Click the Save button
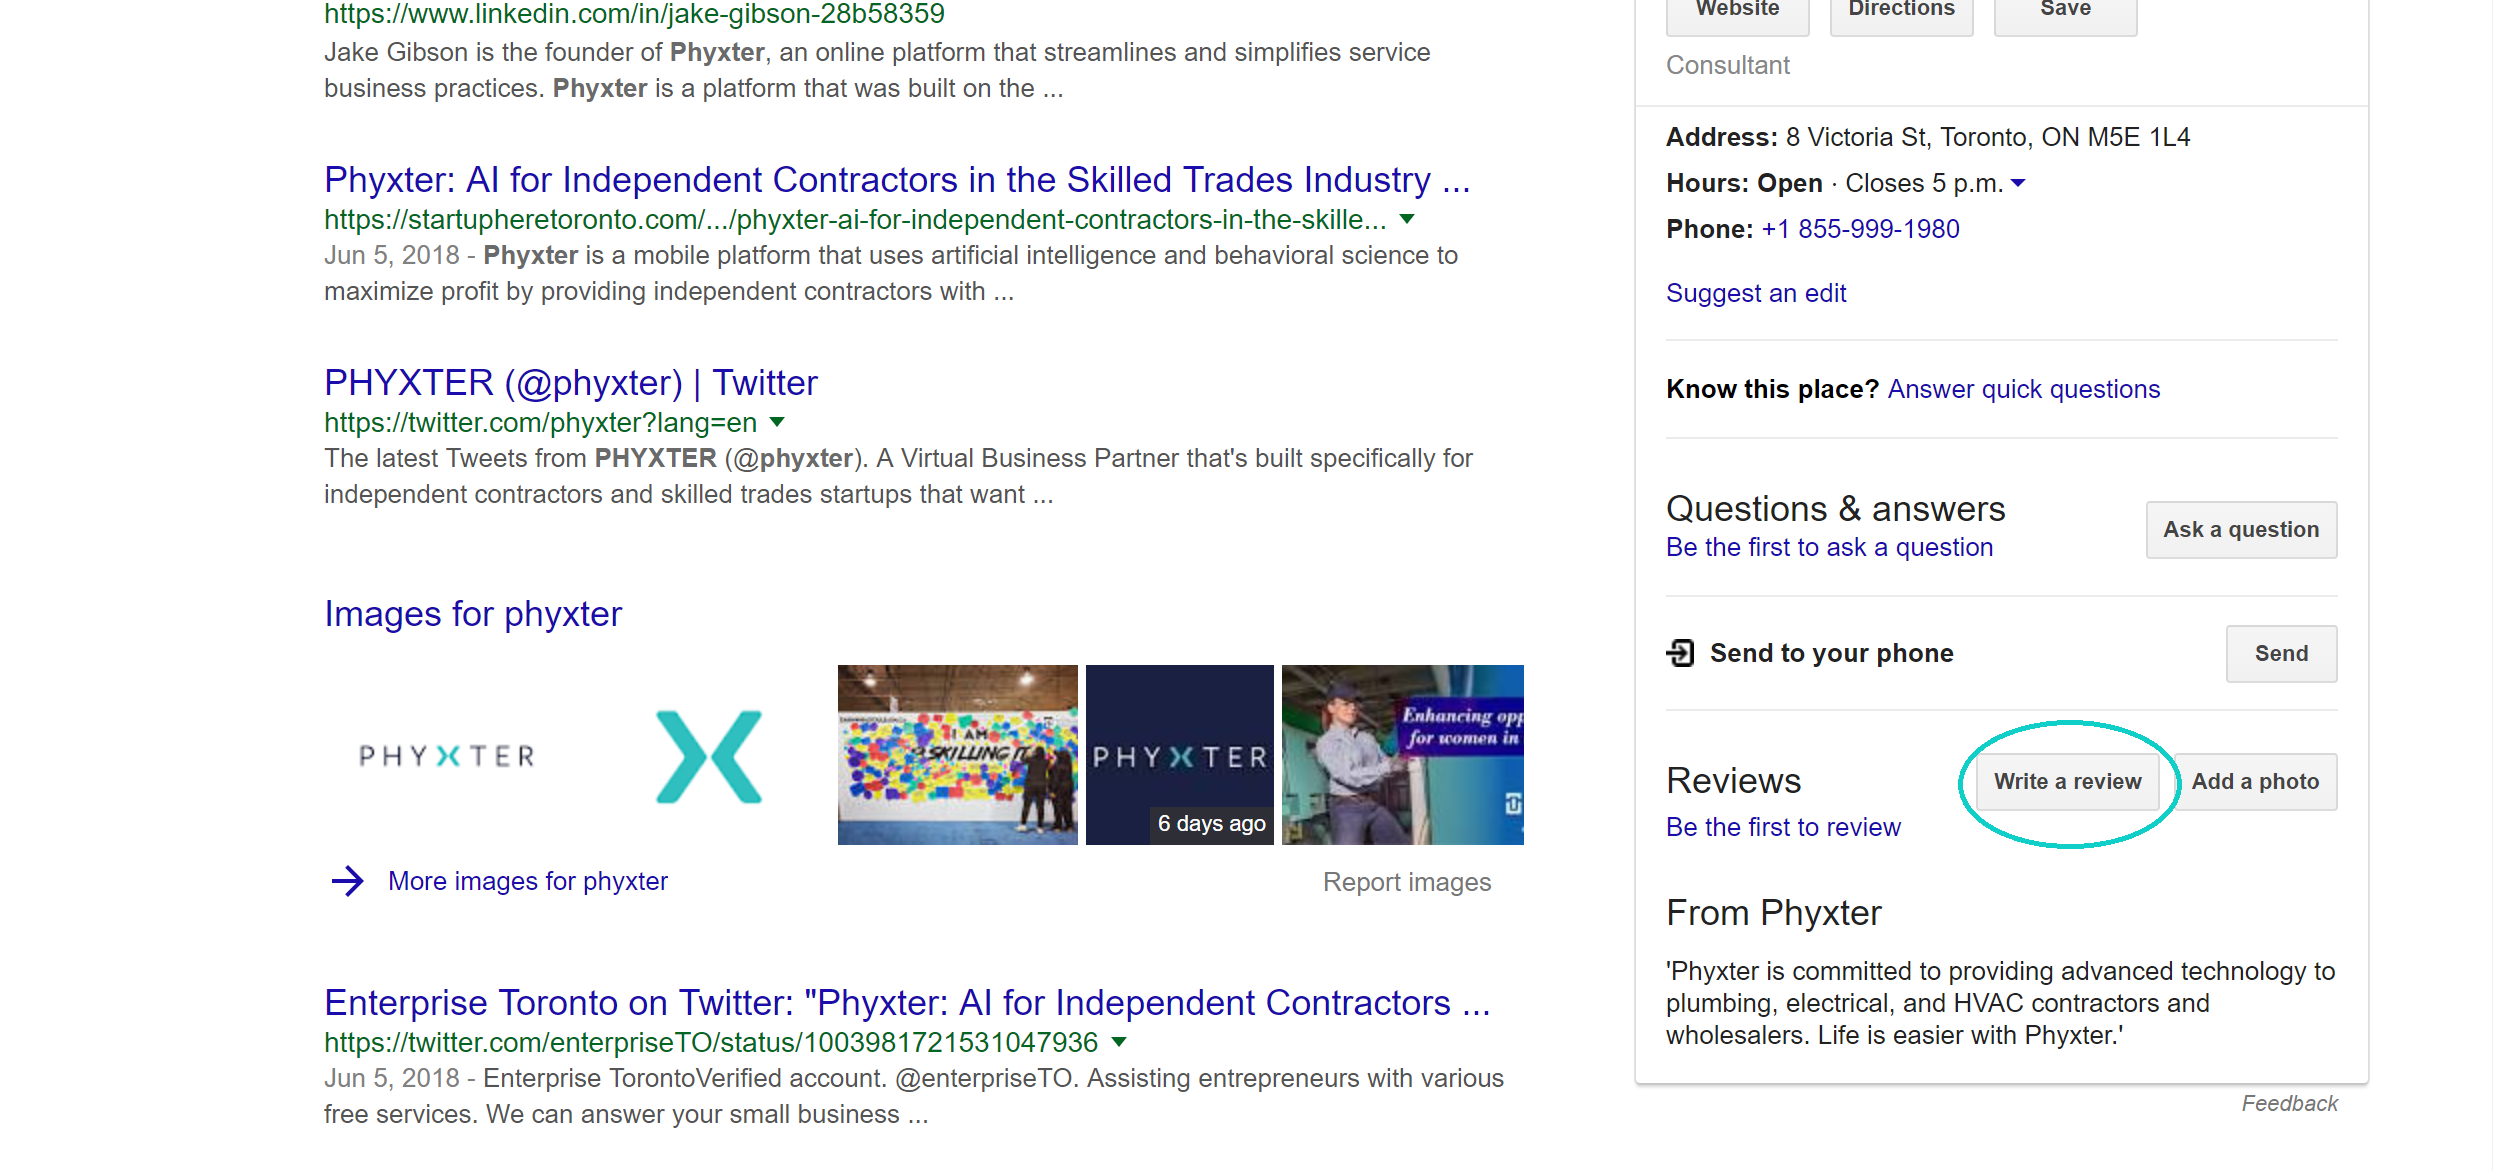Viewport: 2493px width, 1171px height. pos(2065,12)
